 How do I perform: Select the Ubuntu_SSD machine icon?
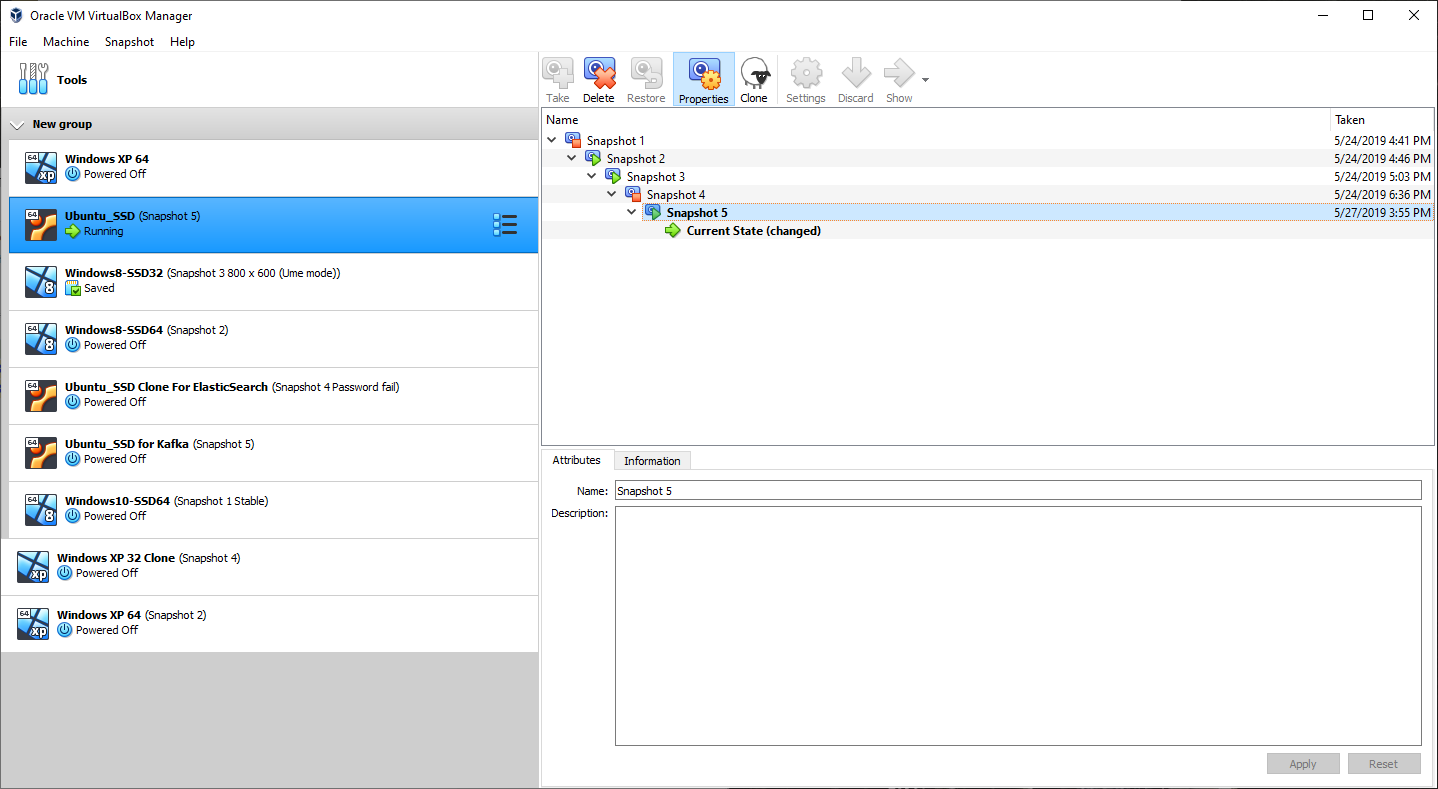click(x=41, y=224)
